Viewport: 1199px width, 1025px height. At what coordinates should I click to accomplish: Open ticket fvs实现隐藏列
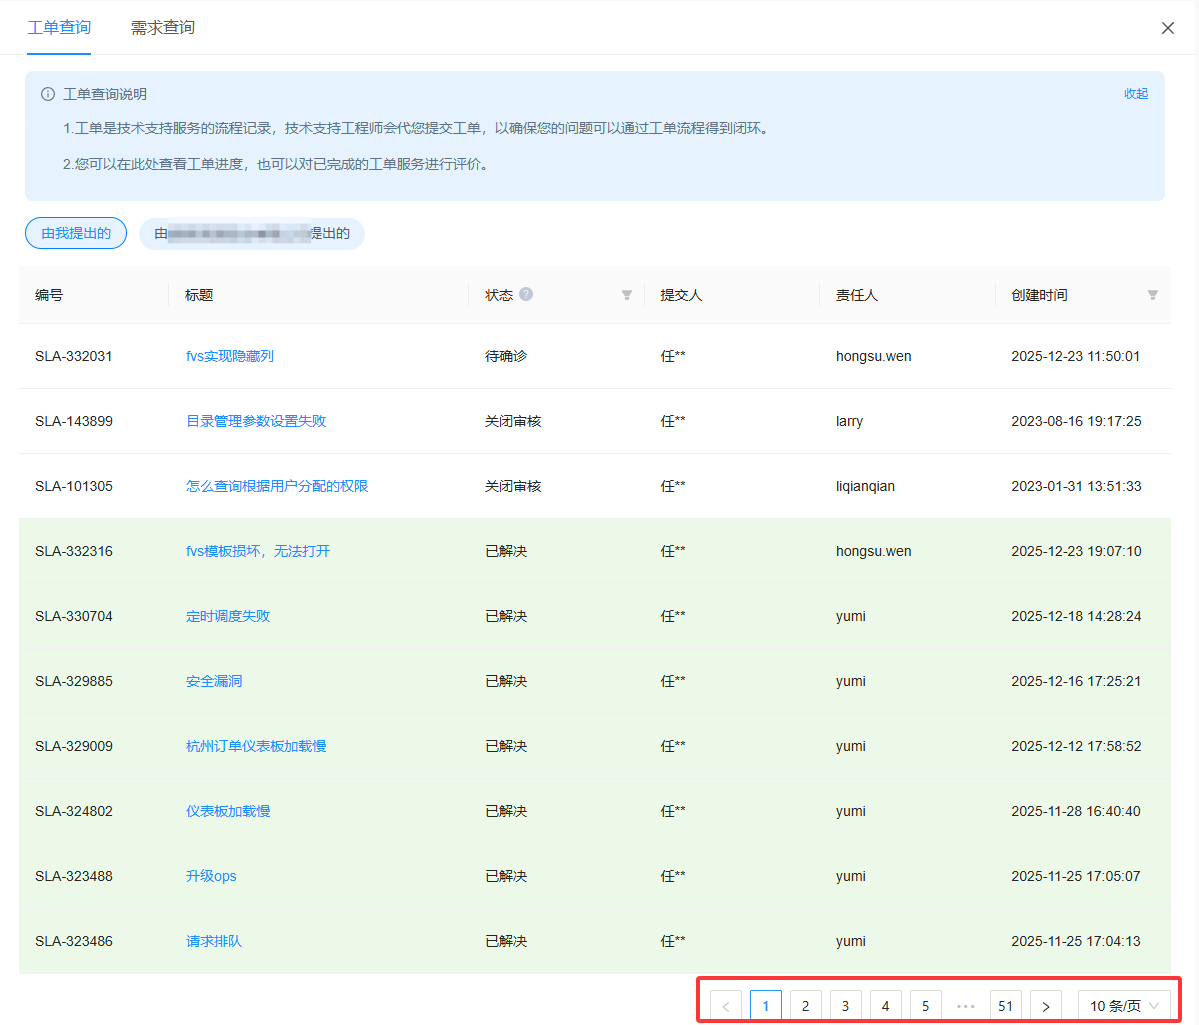point(230,356)
